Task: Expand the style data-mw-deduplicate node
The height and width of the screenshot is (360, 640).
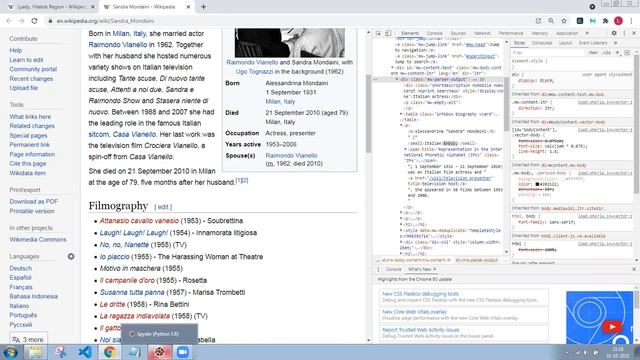Action: tap(401, 231)
